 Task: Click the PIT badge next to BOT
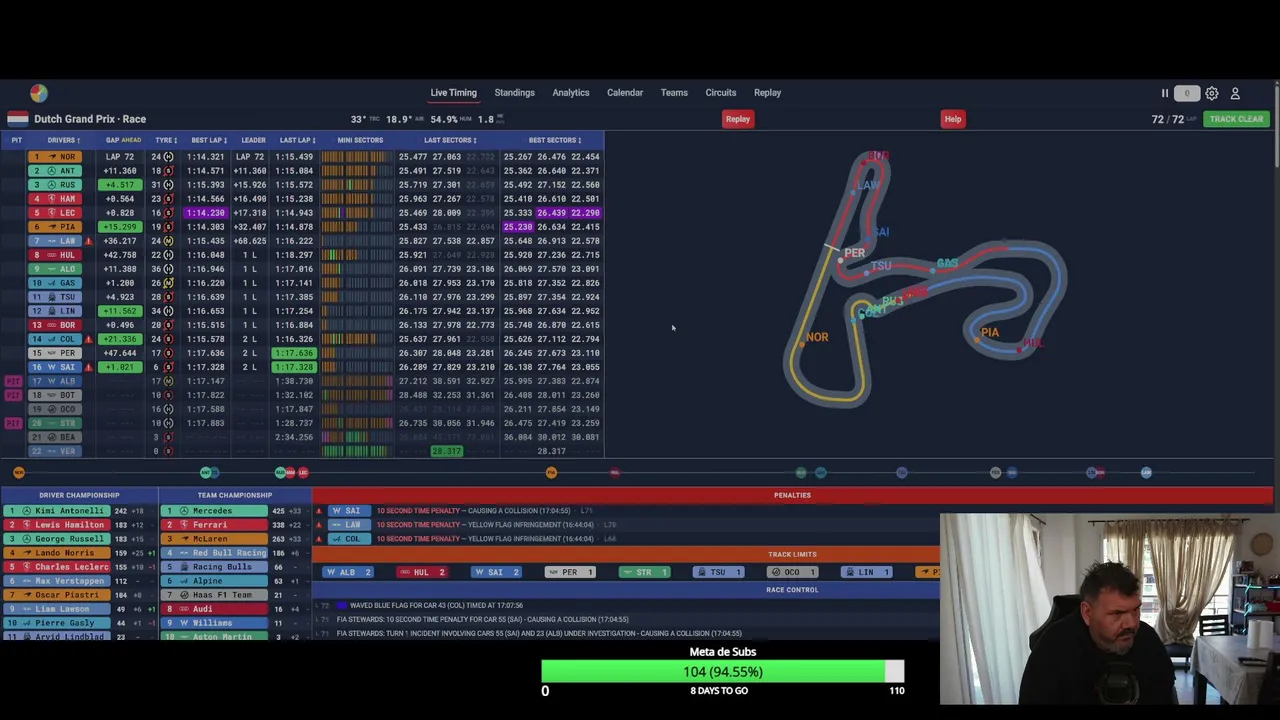pyautogui.click(x=13, y=395)
